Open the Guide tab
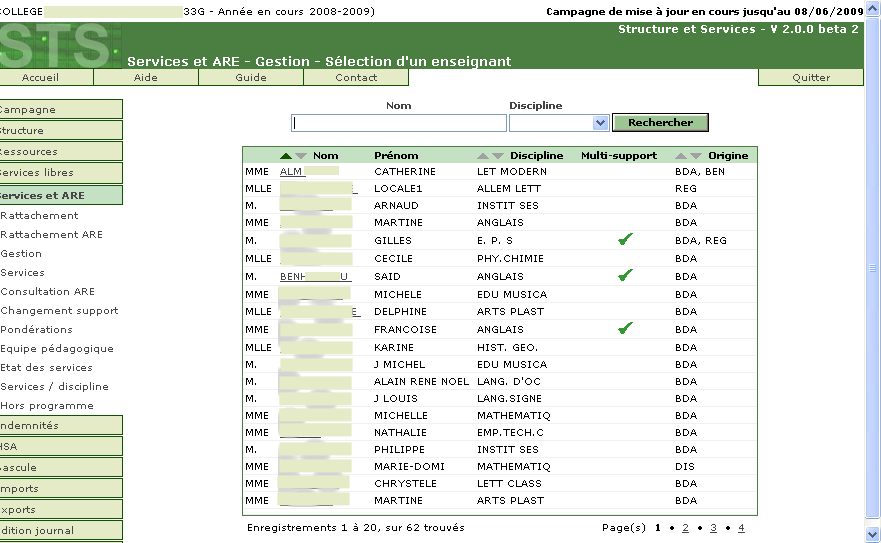The height and width of the screenshot is (543, 881). (251, 78)
